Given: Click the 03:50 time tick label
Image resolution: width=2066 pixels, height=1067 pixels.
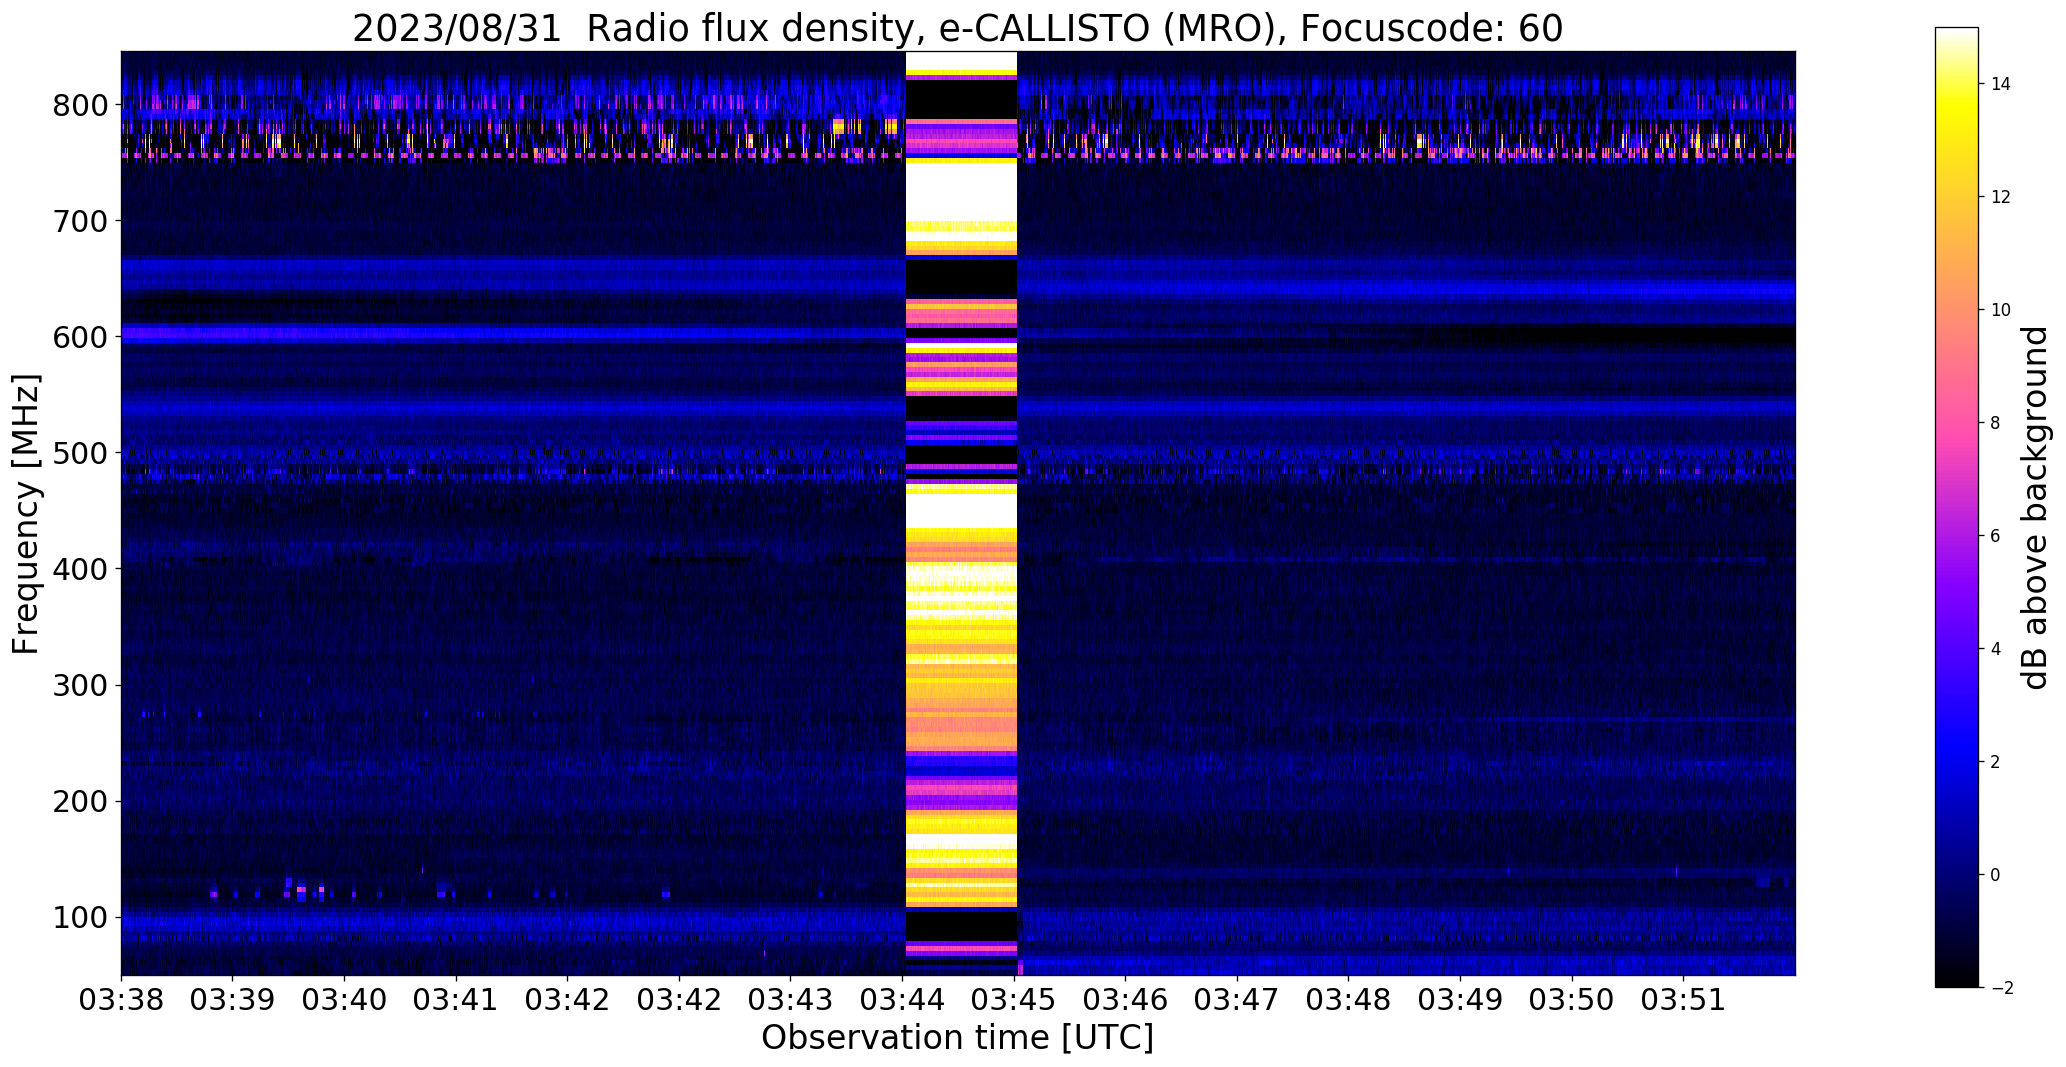Looking at the screenshot, I should click(x=1572, y=1001).
